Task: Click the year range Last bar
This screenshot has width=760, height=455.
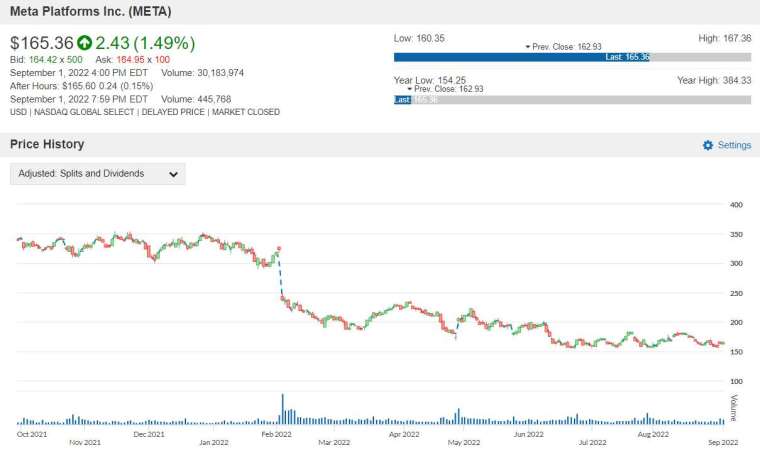Action: tap(402, 100)
